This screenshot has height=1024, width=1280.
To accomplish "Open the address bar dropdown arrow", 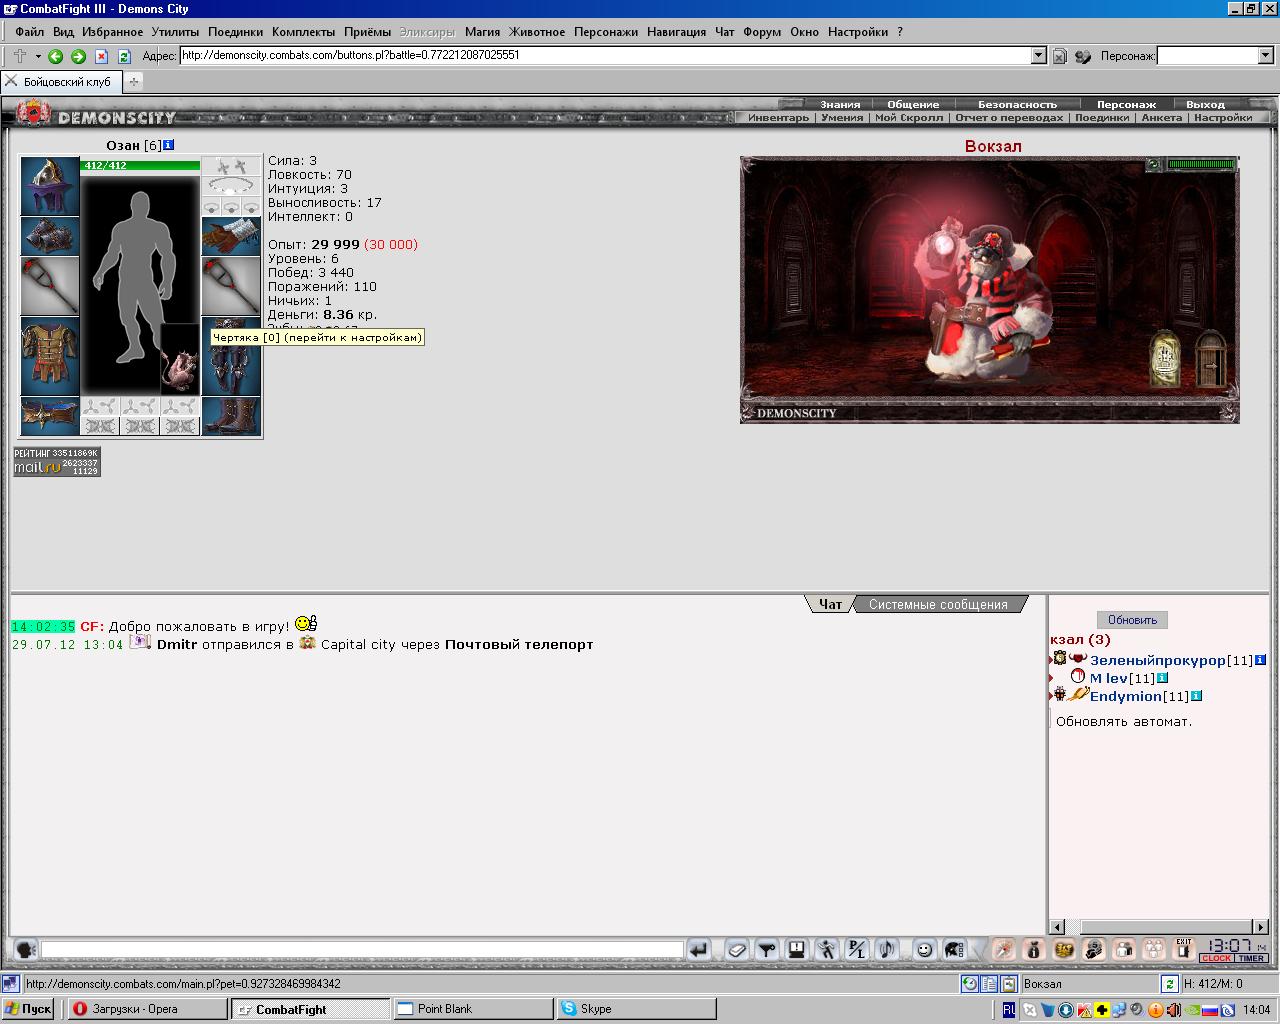I will click(1038, 56).
